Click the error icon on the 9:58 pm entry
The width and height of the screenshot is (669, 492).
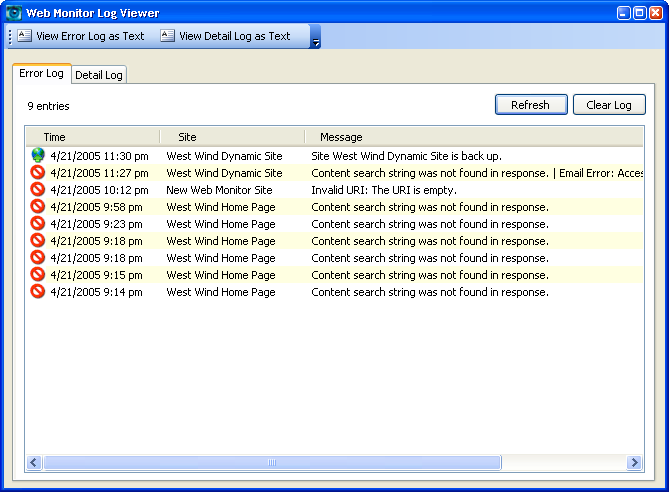pos(38,207)
